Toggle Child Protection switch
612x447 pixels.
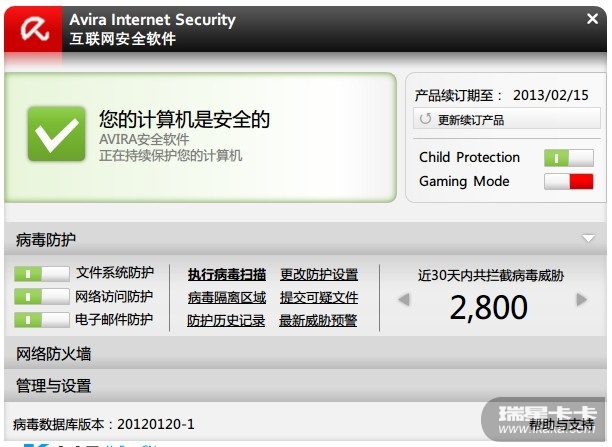568,157
